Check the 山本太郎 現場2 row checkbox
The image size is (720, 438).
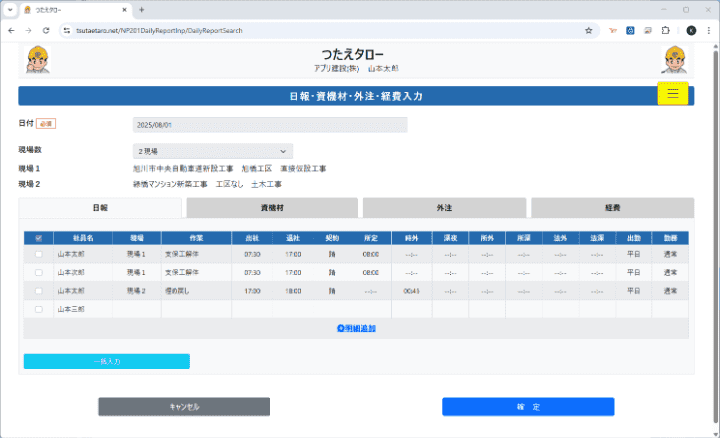point(39,291)
